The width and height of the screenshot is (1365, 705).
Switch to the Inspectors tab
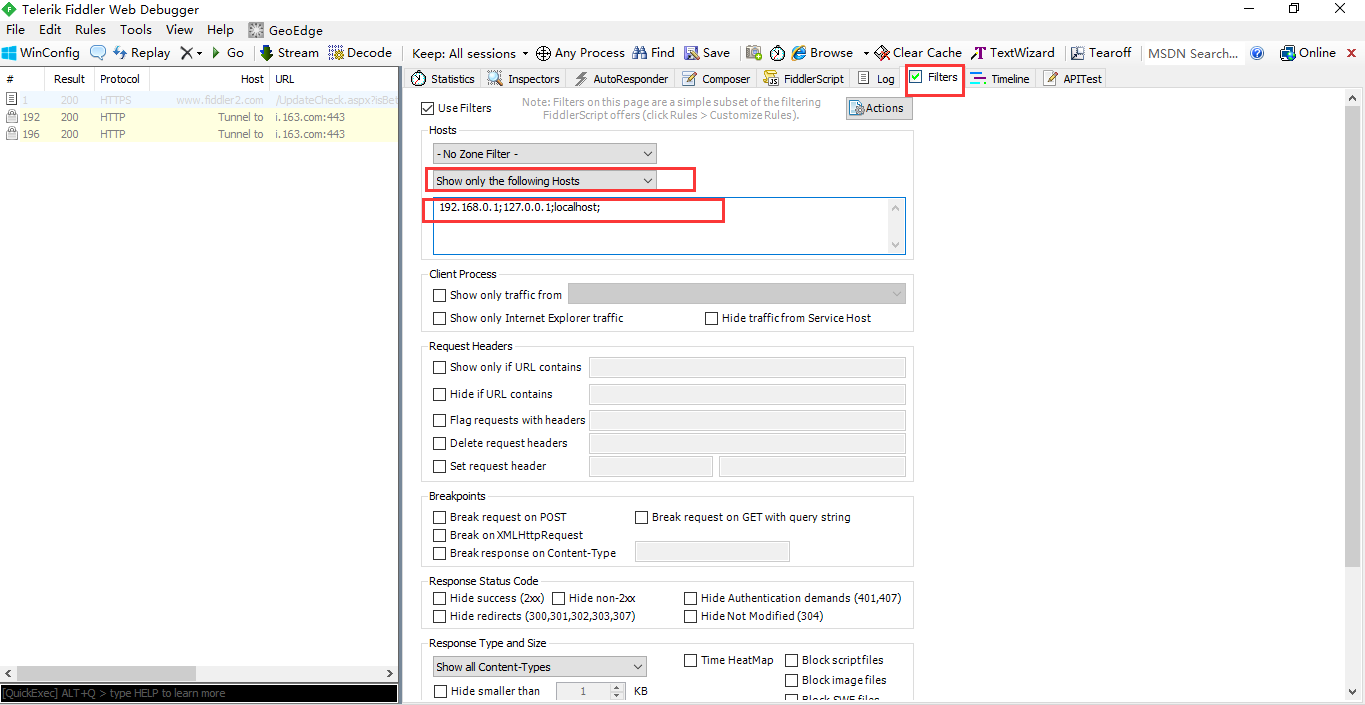pyautogui.click(x=524, y=79)
